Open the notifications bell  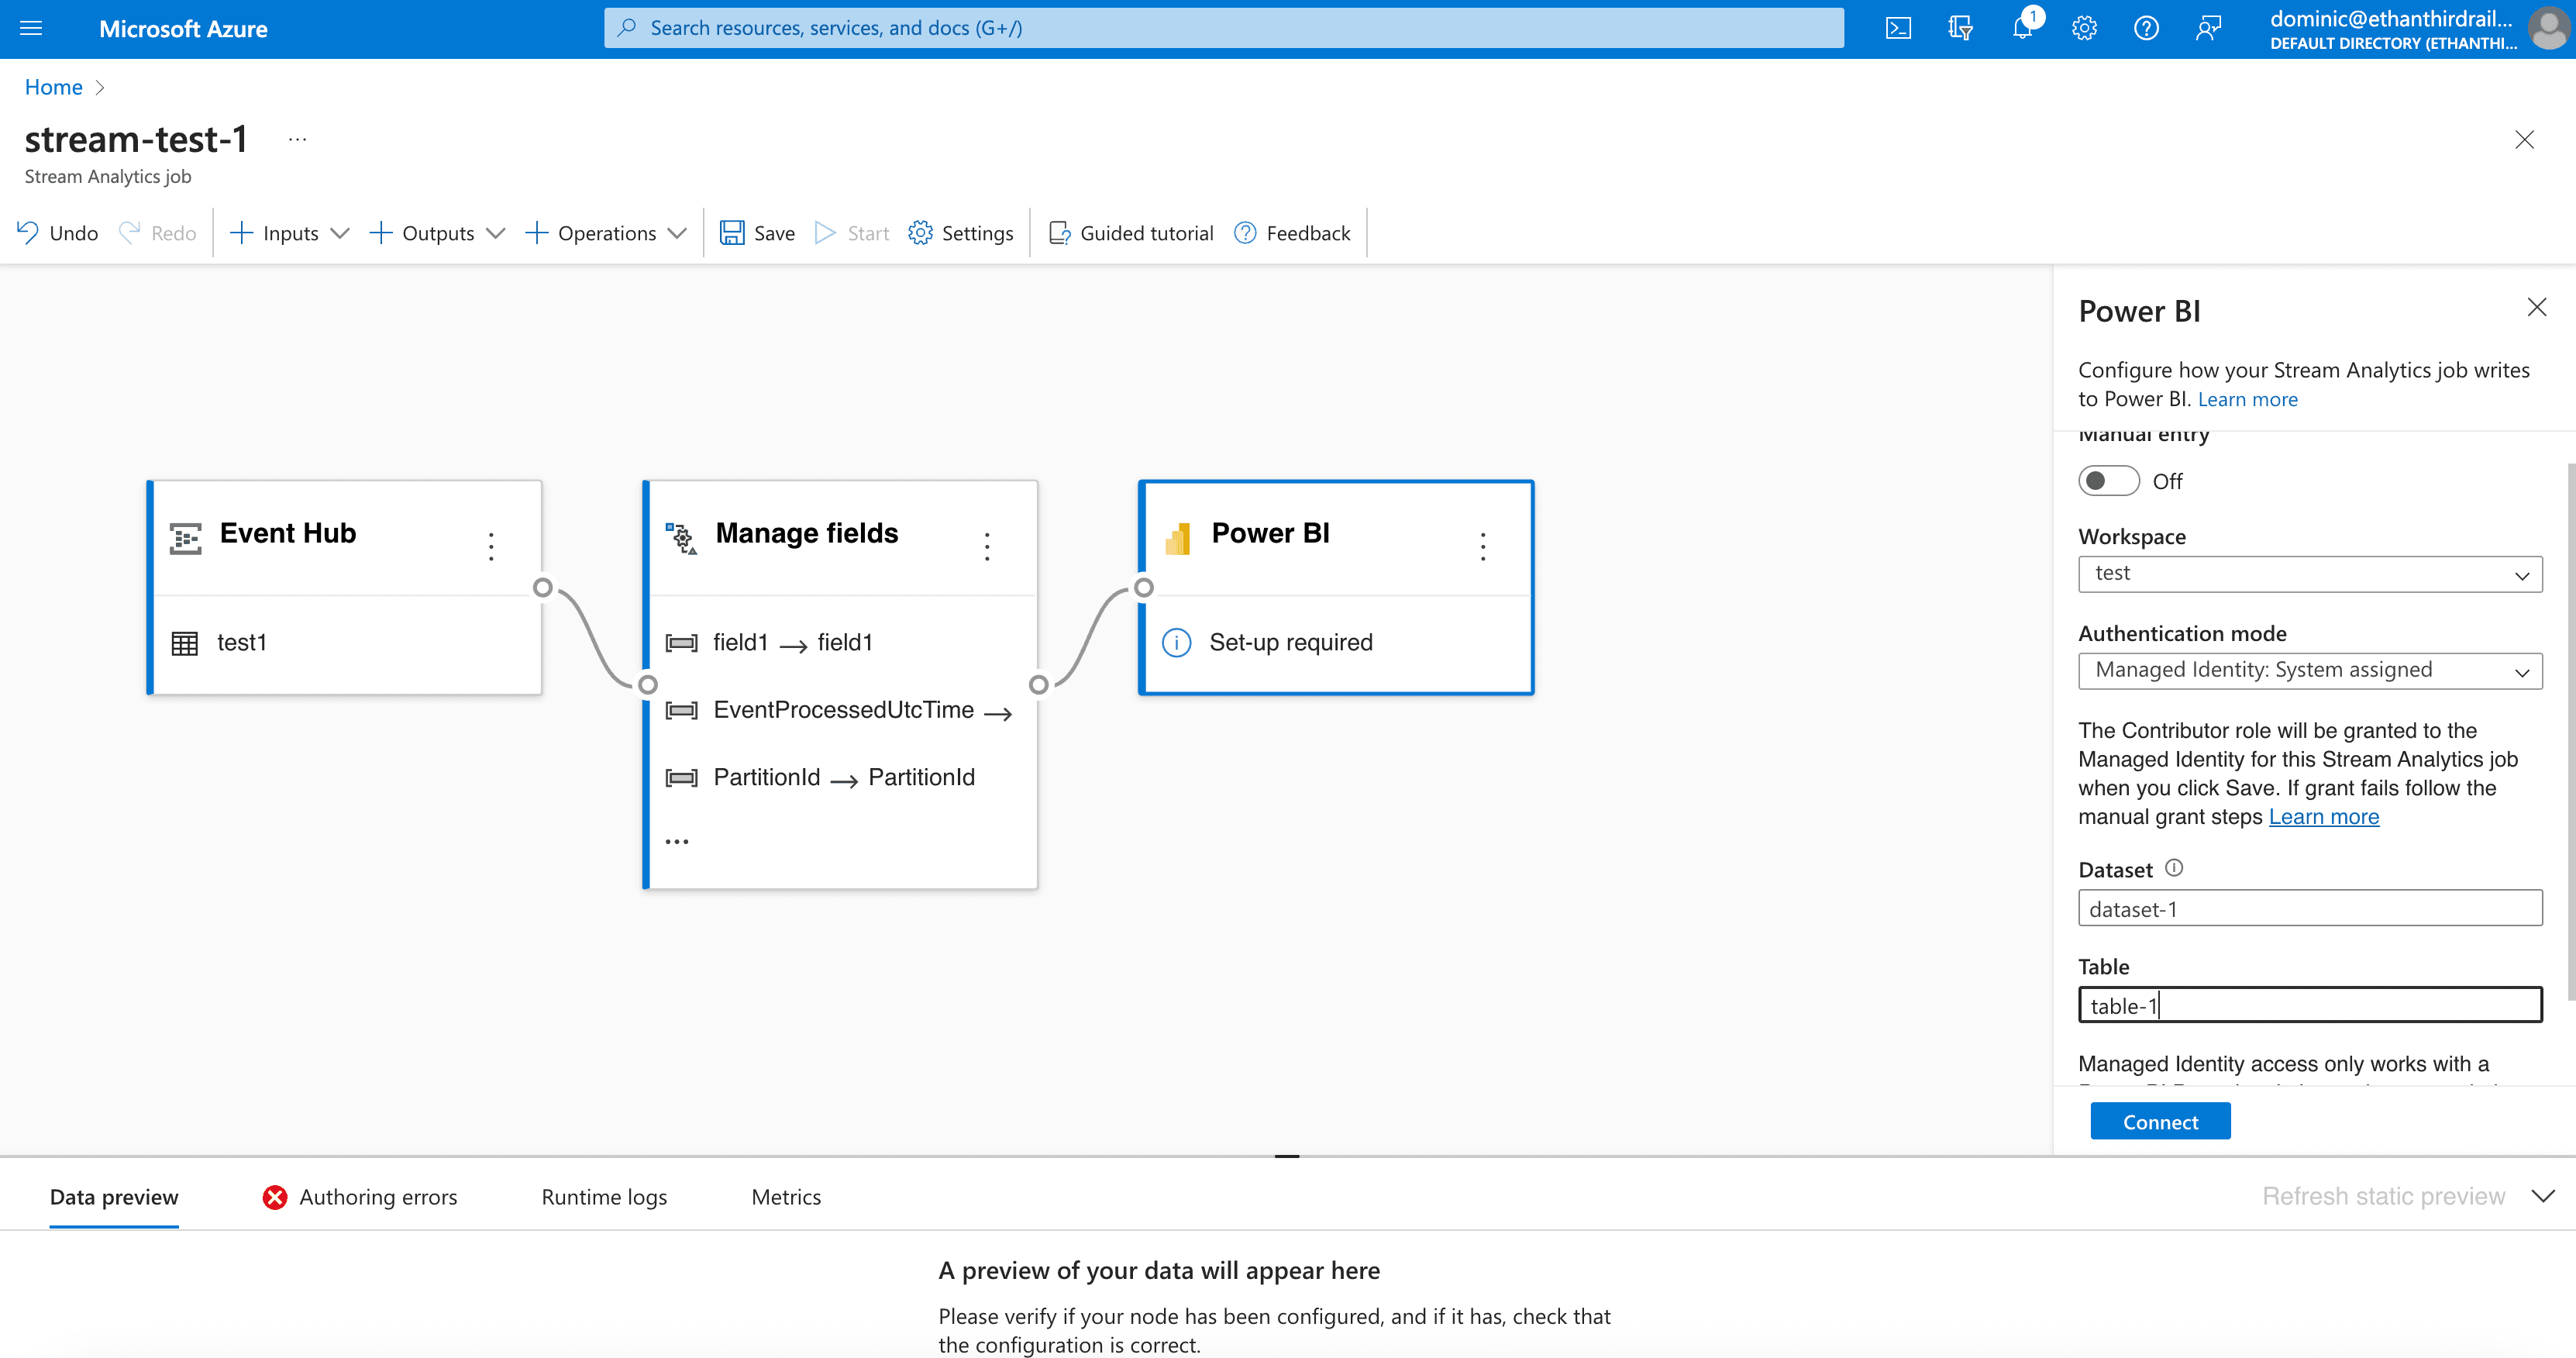click(x=2022, y=28)
